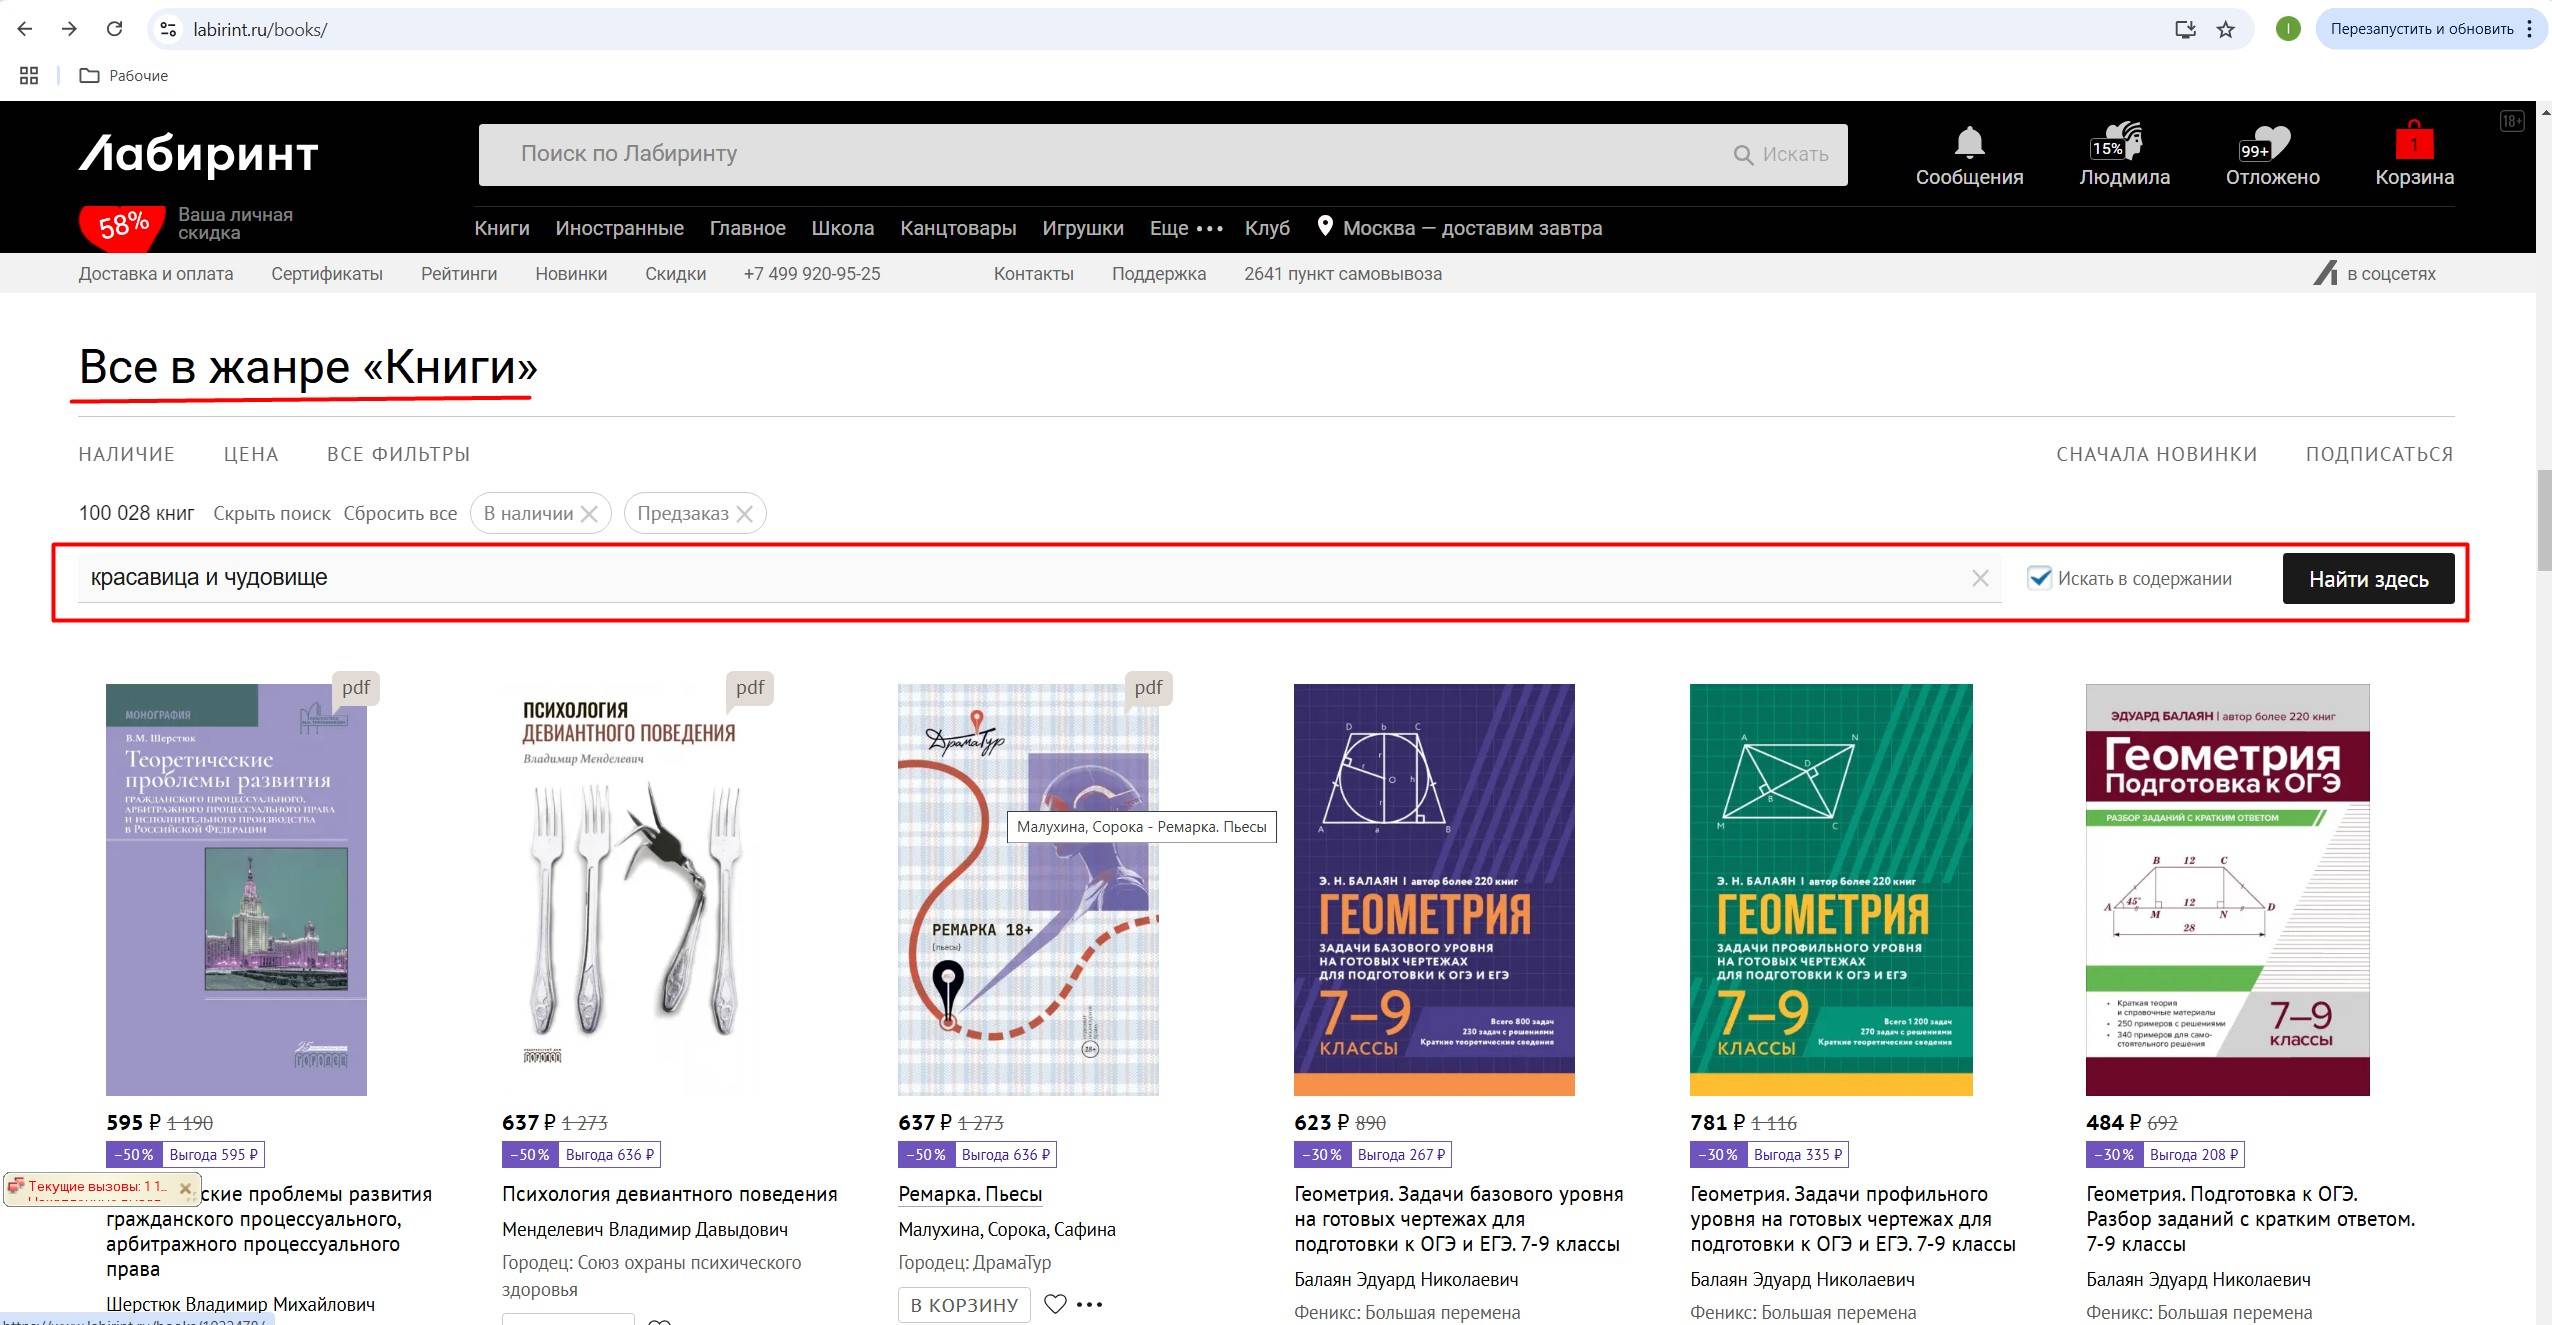2552x1325 pixels.
Task: Remove the Предзаказ filter chip
Action: point(744,514)
